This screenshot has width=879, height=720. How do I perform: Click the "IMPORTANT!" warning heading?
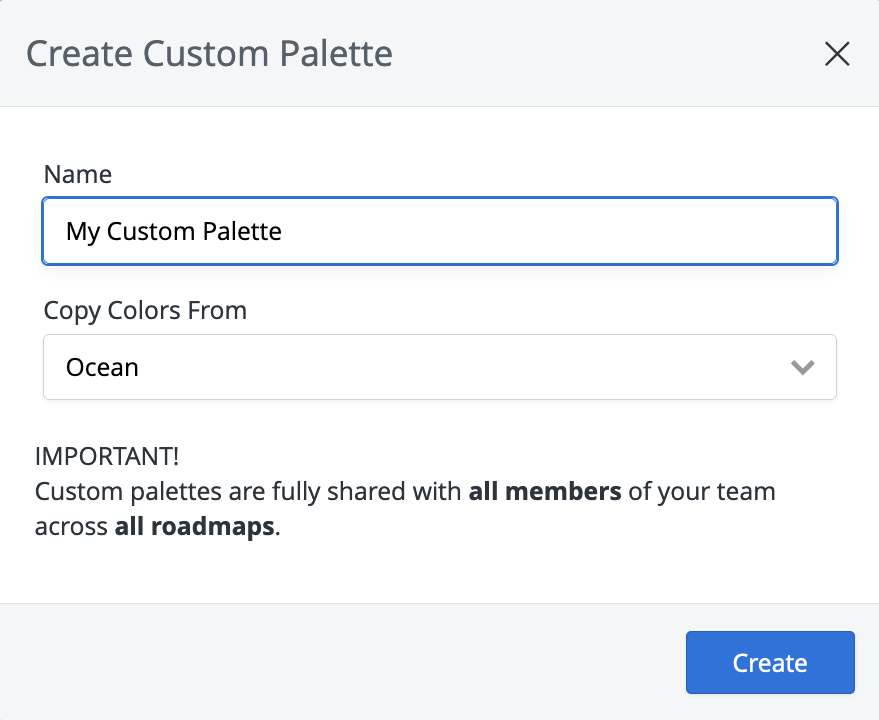point(107,456)
